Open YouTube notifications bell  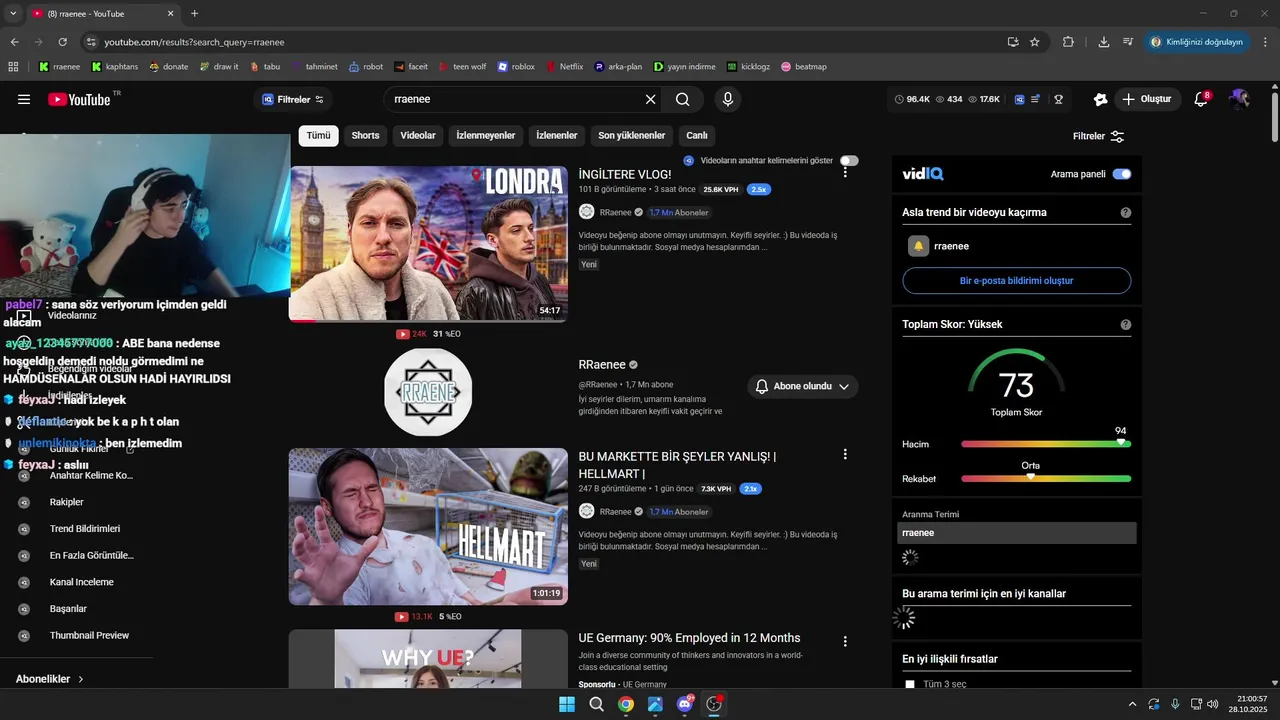click(x=1201, y=99)
